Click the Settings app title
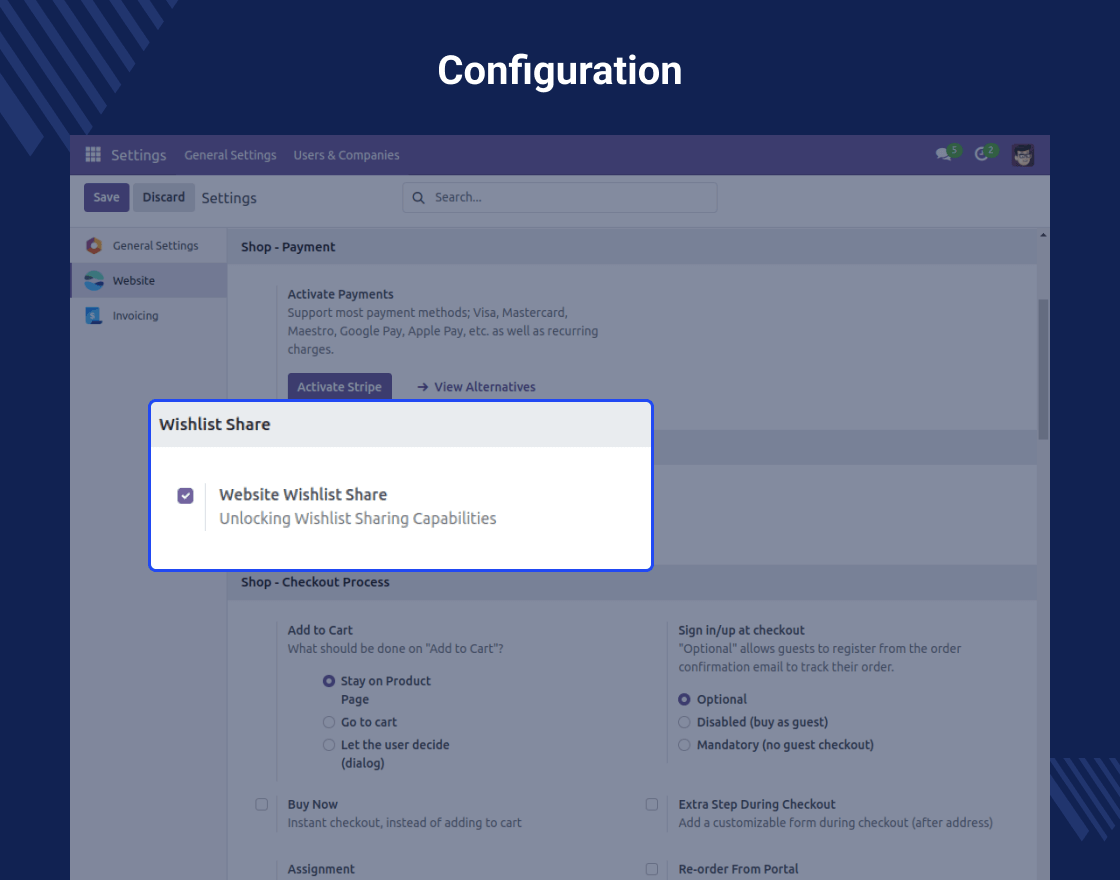 pyautogui.click(x=139, y=155)
